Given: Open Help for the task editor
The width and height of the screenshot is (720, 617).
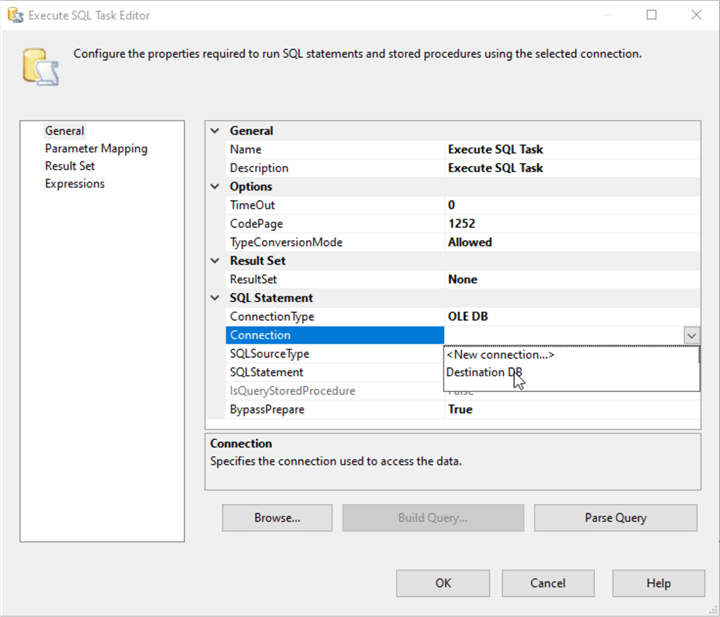Looking at the screenshot, I should (x=658, y=583).
